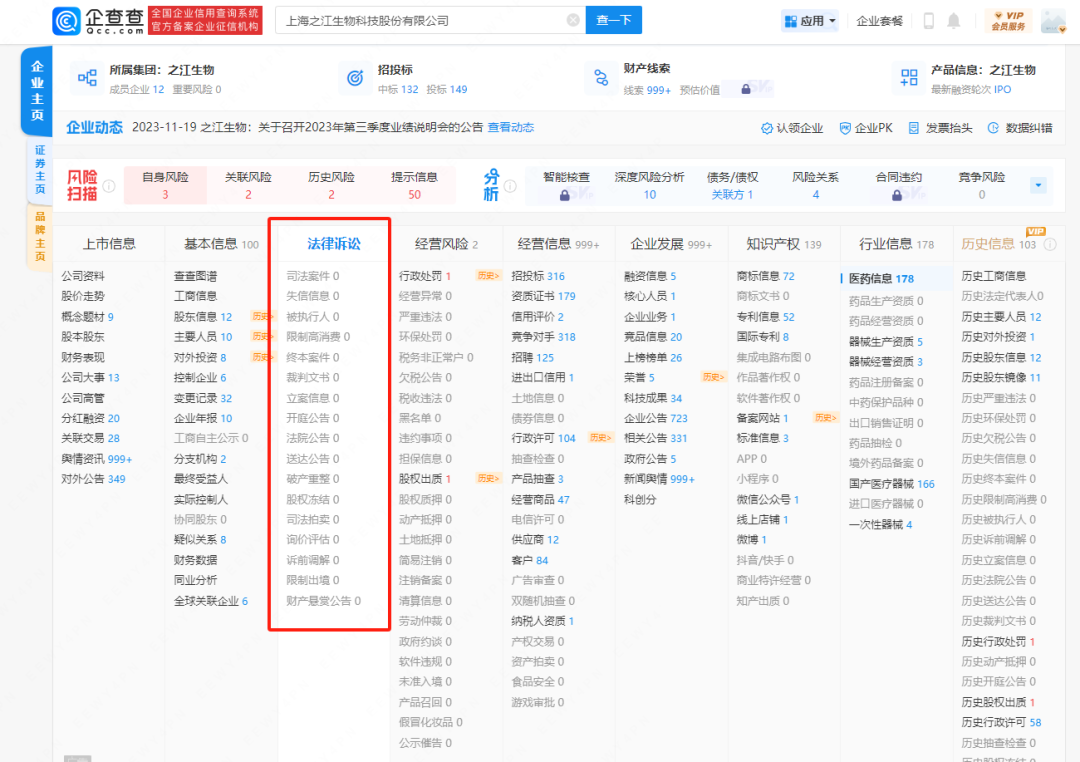This screenshot has width=1080, height=762.
Task: Switch to 企业主页 side tab
Action: [37, 90]
